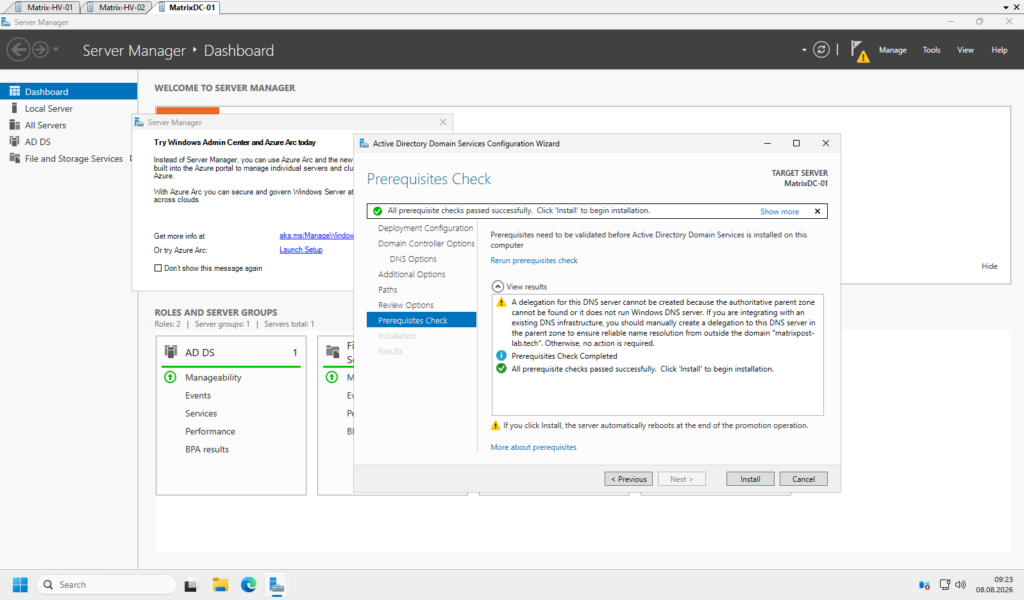Open the aka.ms/ManageWindows link
The width and height of the screenshot is (1024, 600).
[x=316, y=236]
